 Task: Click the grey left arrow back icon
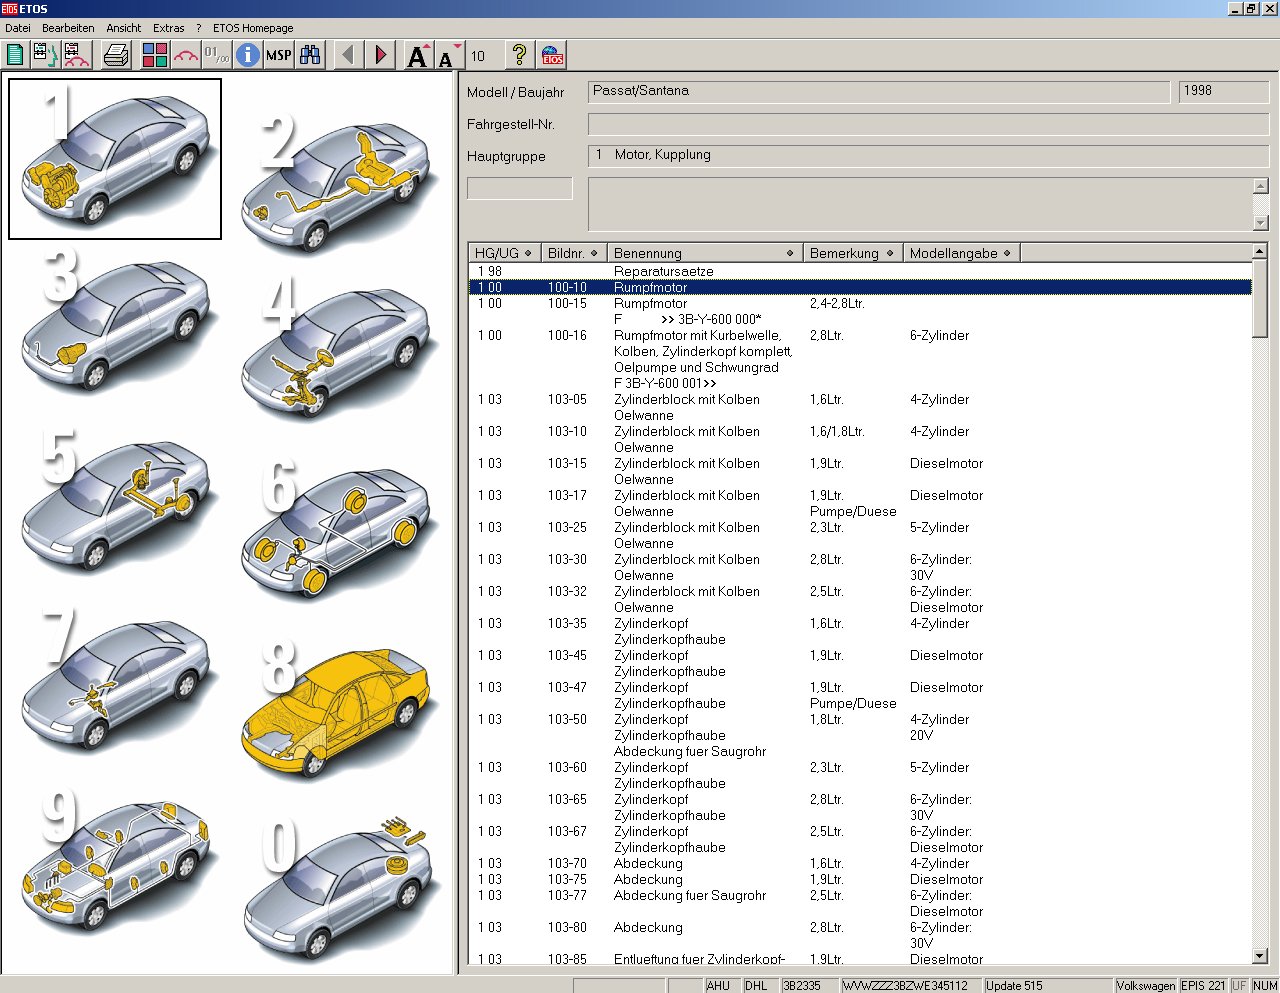pos(348,55)
